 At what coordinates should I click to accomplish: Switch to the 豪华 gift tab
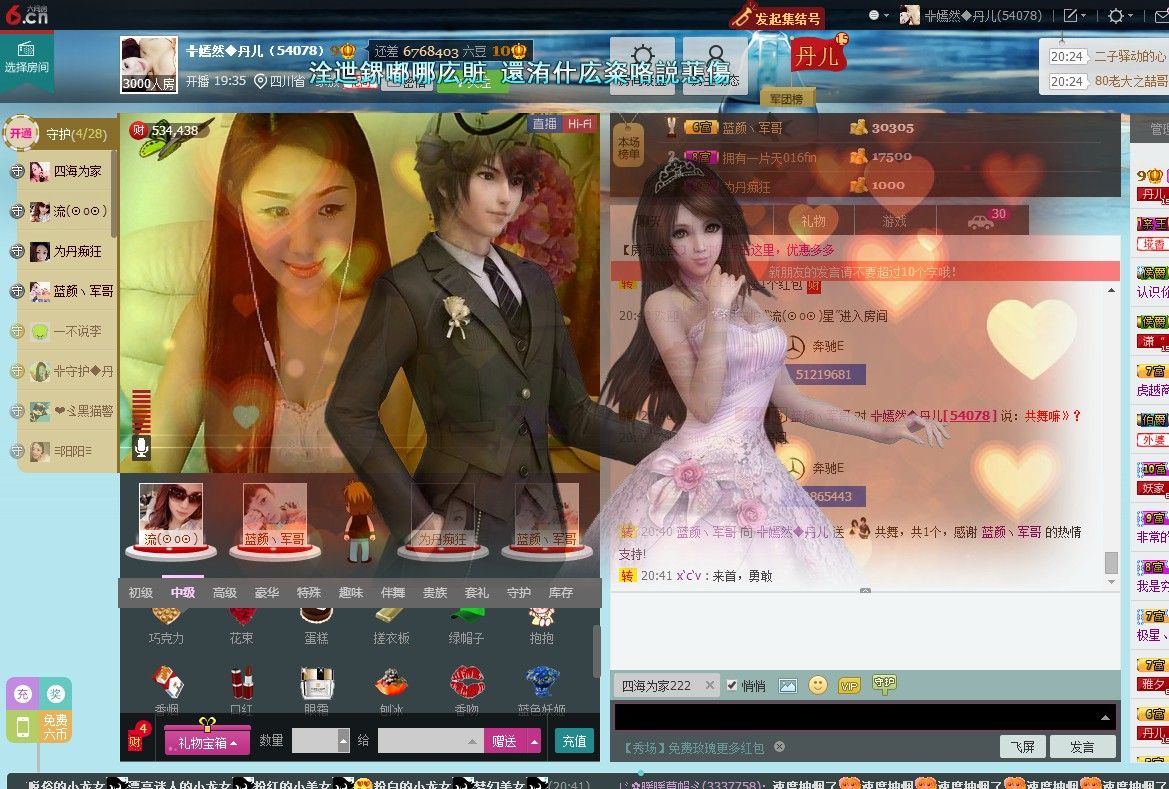click(x=266, y=592)
